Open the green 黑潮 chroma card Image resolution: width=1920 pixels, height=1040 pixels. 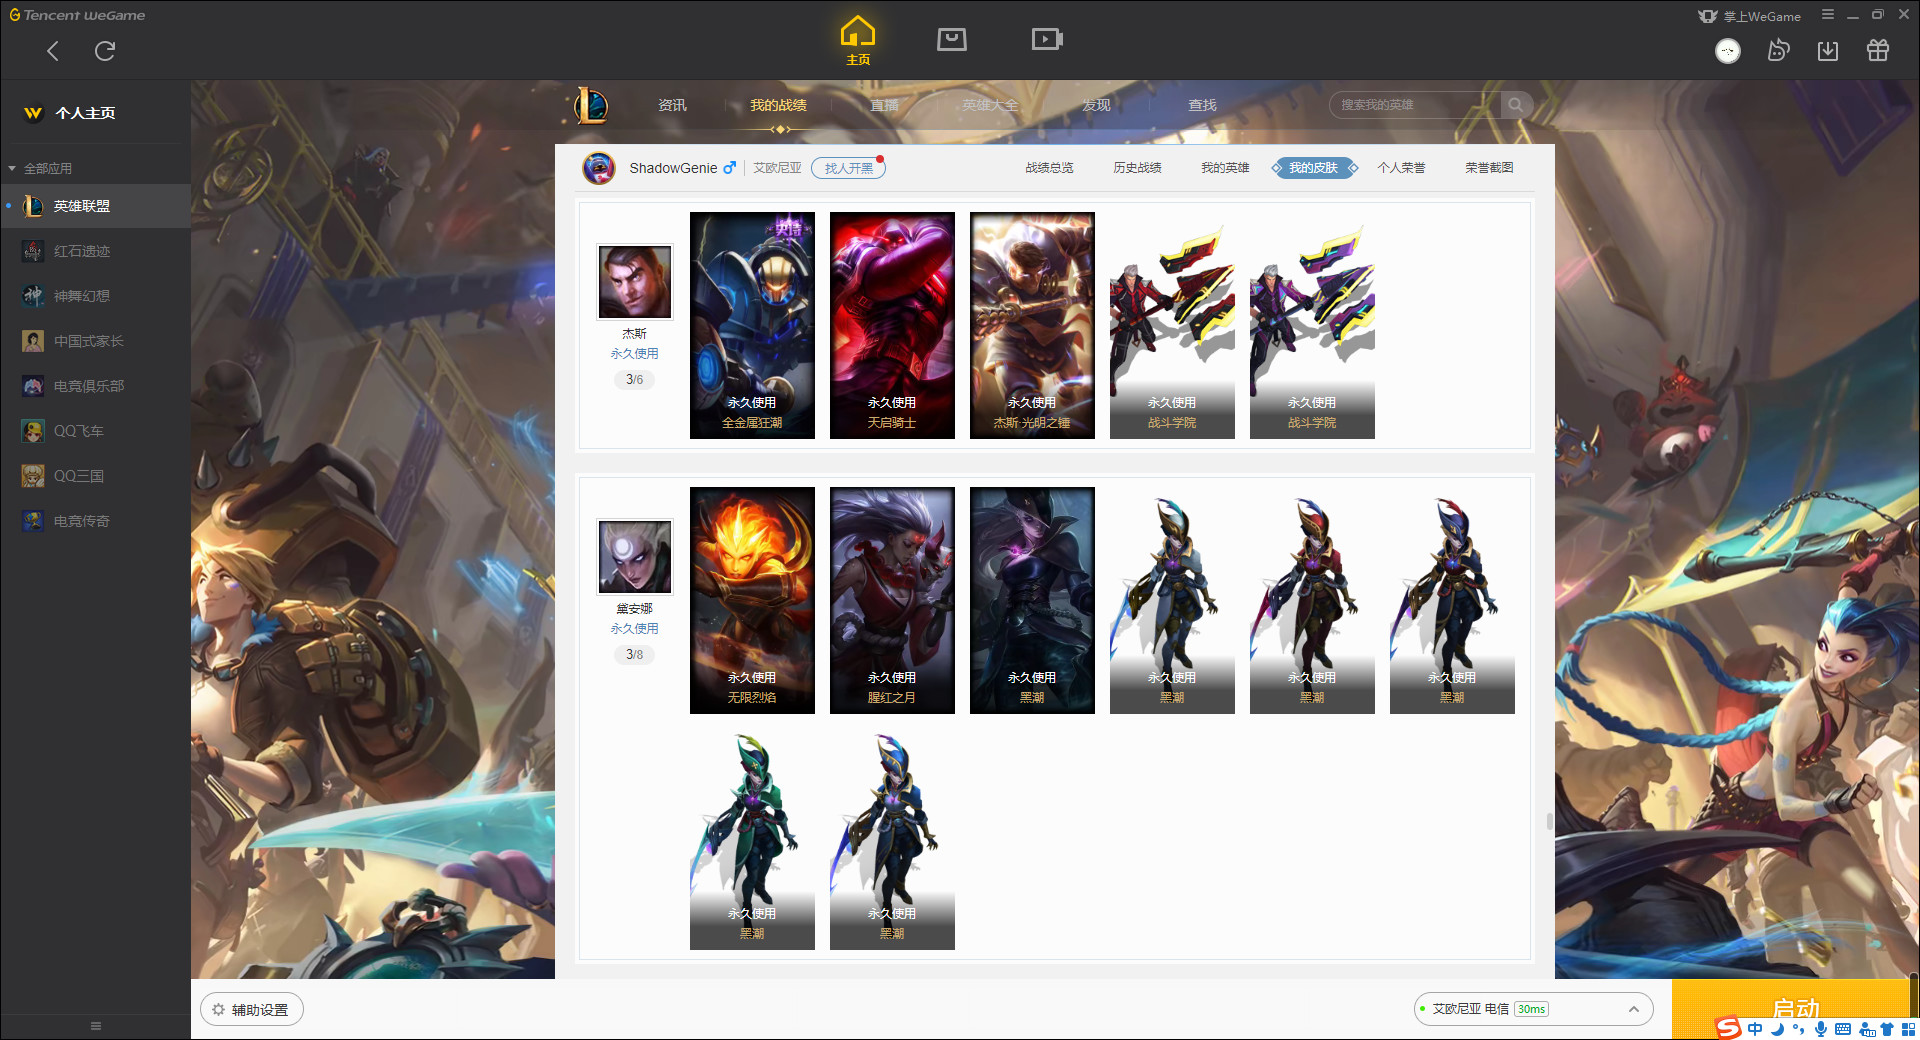coord(752,840)
